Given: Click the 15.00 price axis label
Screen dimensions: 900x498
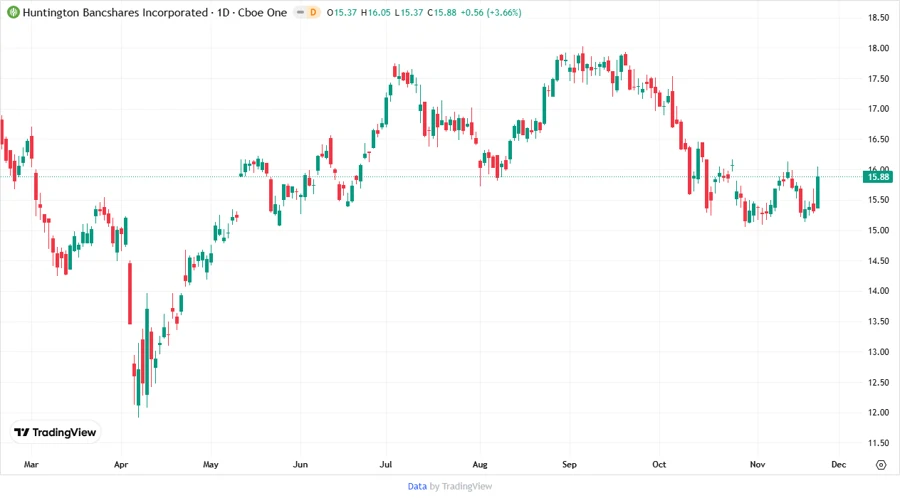Looking at the screenshot, I should pyautogui.click(x=878, y=230).
